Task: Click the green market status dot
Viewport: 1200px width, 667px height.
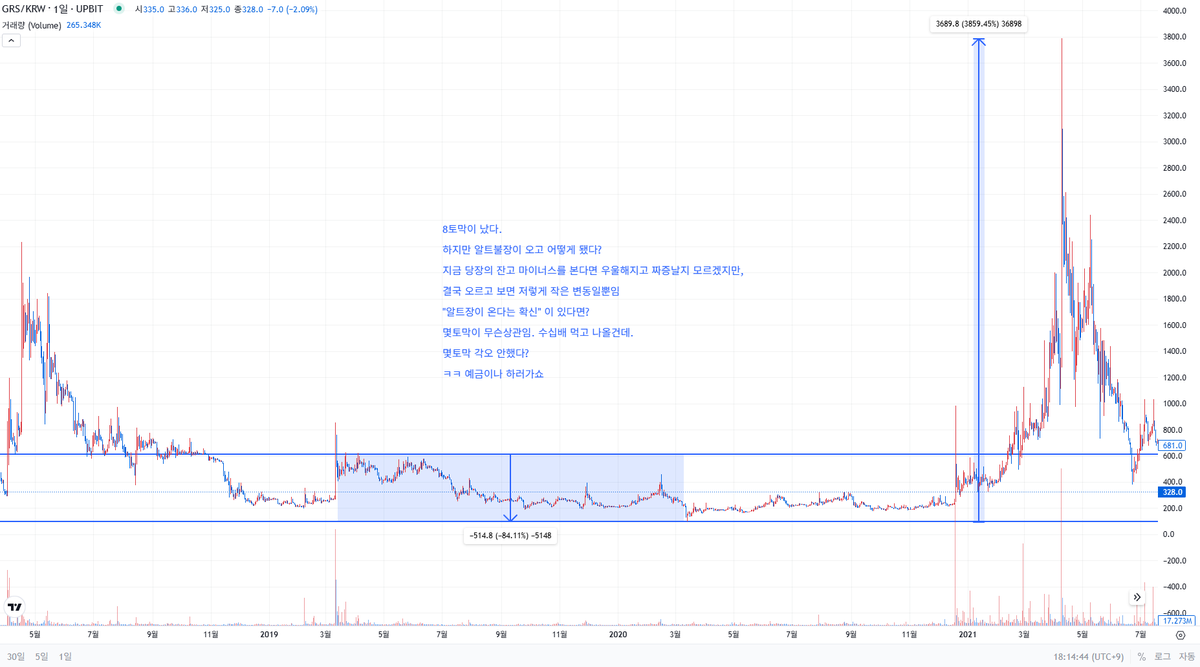Action: (120, 8)
